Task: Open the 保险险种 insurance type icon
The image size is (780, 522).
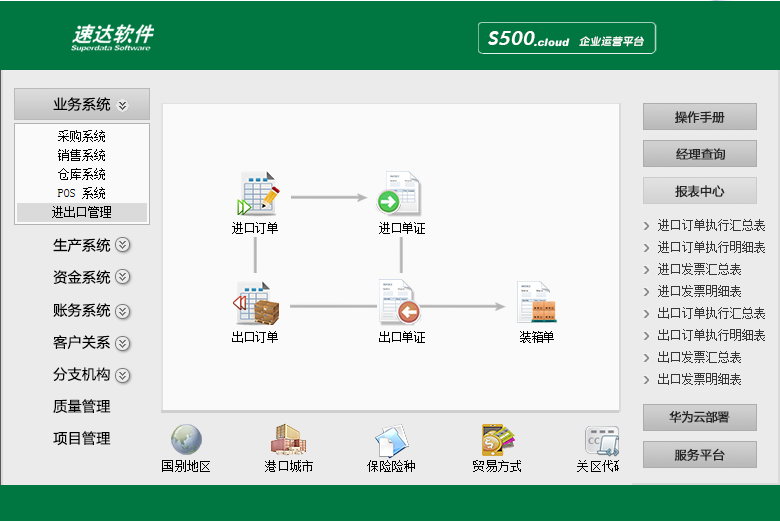Action: click(391, 440)
